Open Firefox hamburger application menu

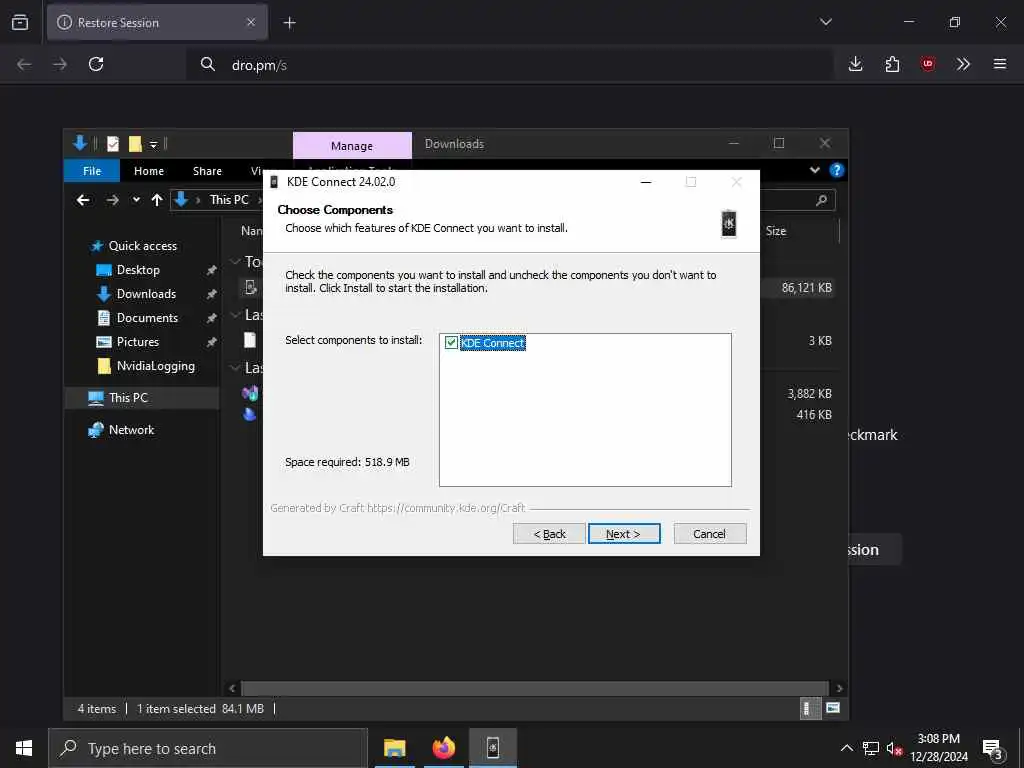pos(1000,64)
